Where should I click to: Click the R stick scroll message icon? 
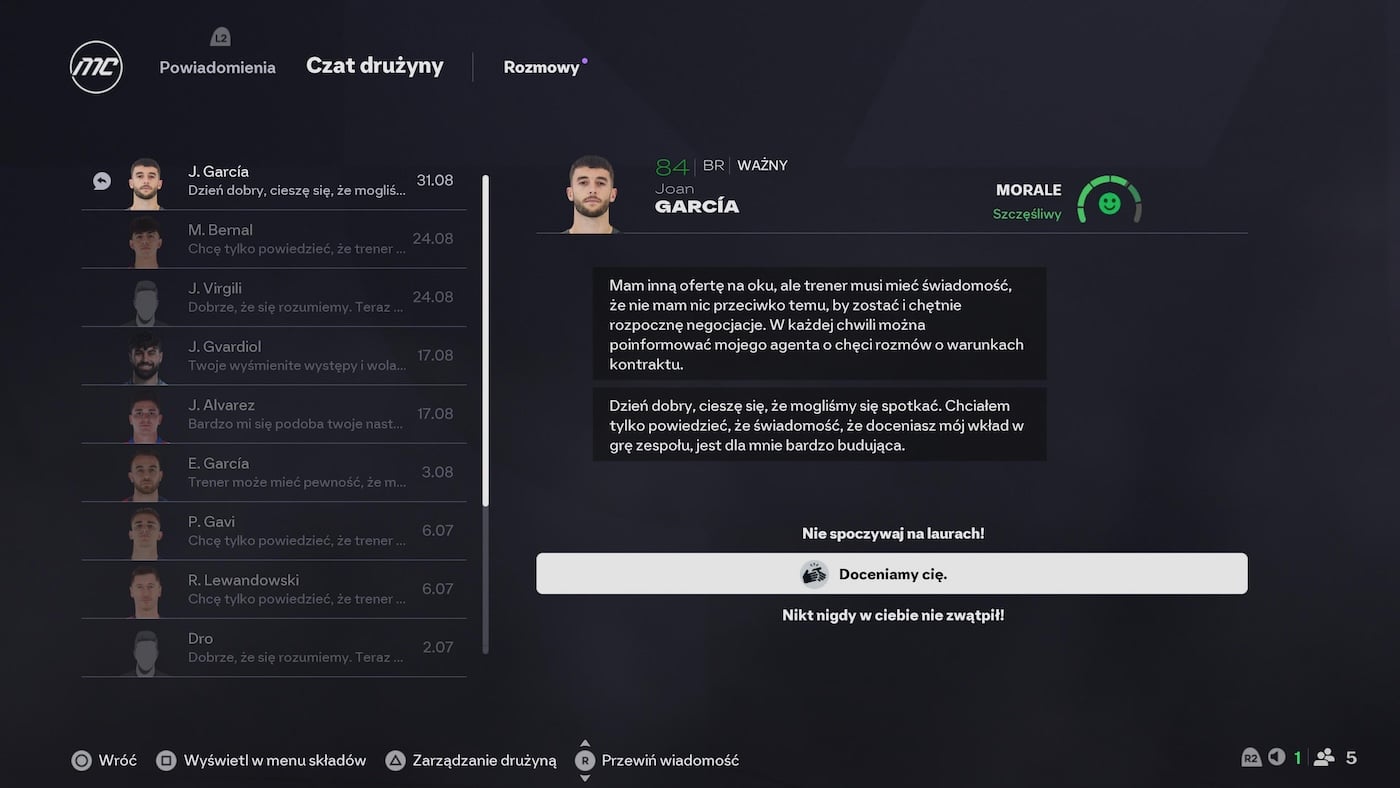[585, 760]
